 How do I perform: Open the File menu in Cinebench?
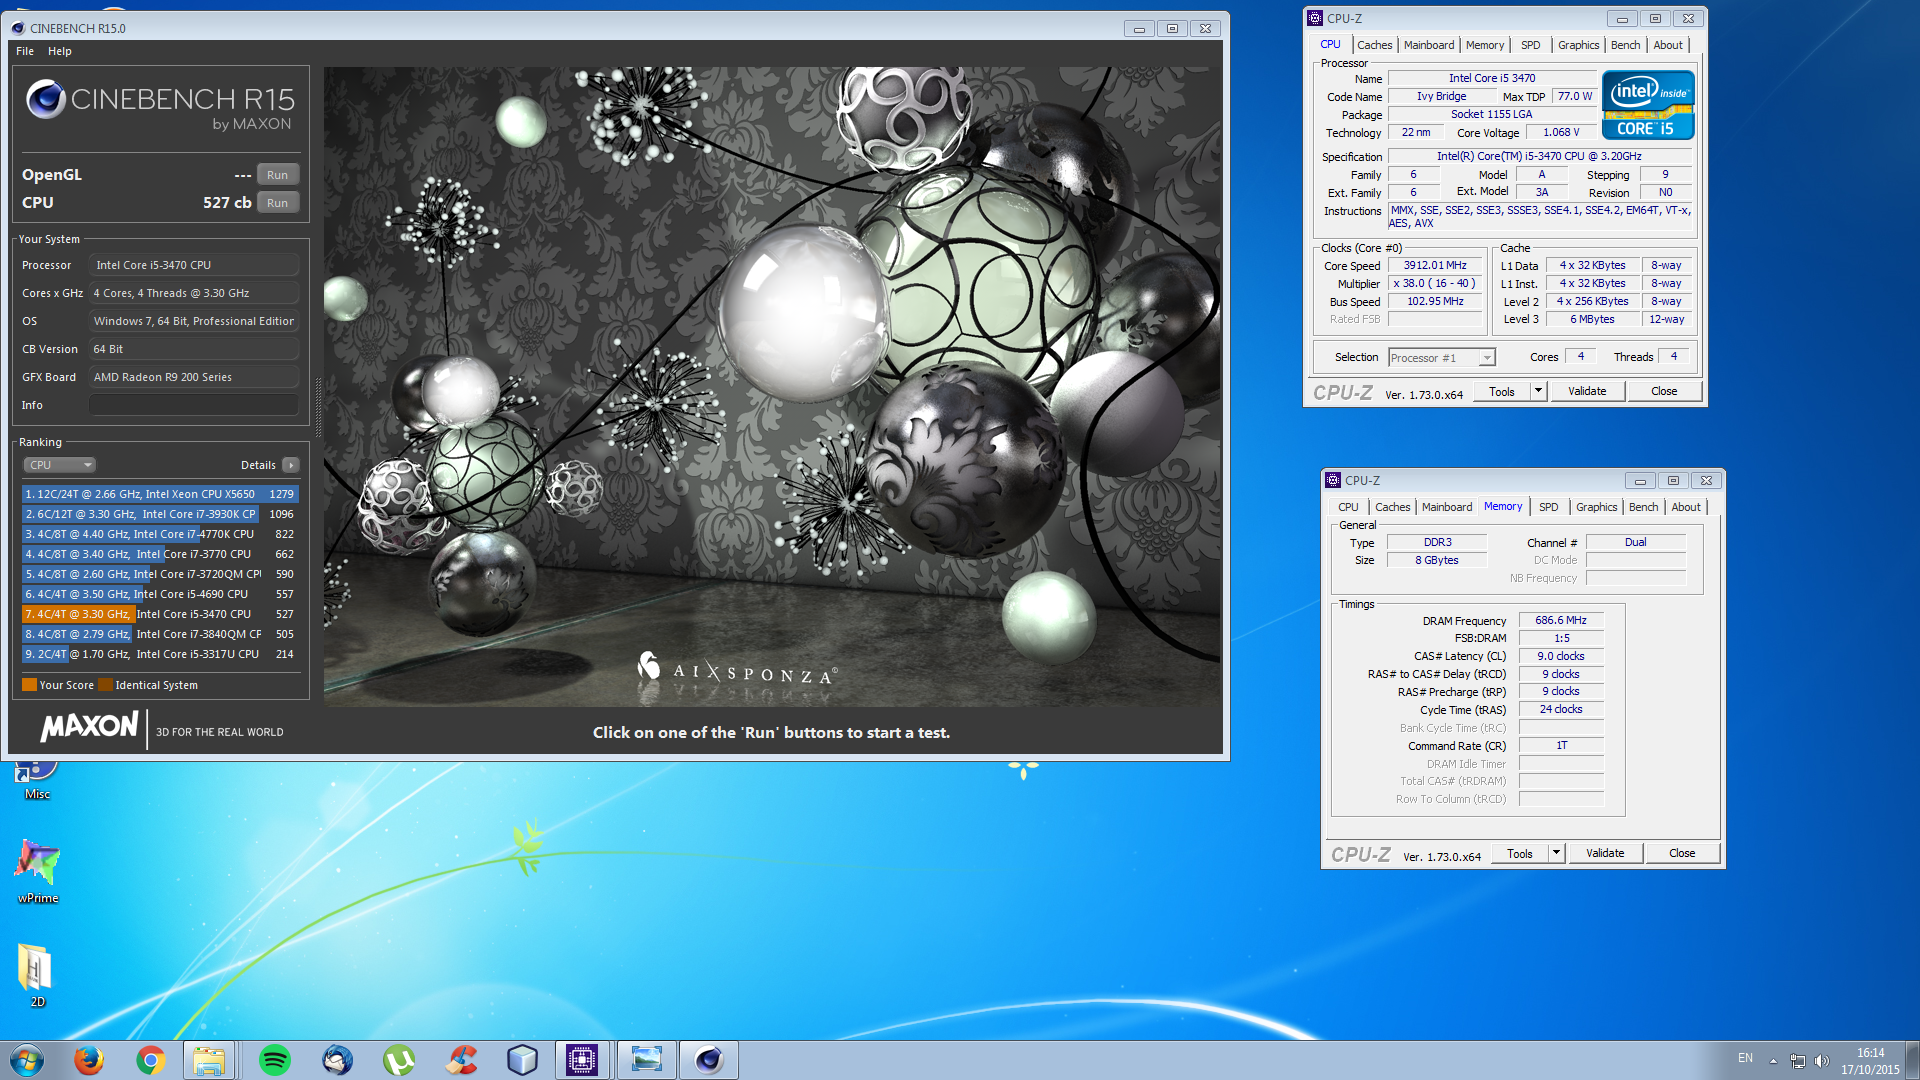point(25,51)
